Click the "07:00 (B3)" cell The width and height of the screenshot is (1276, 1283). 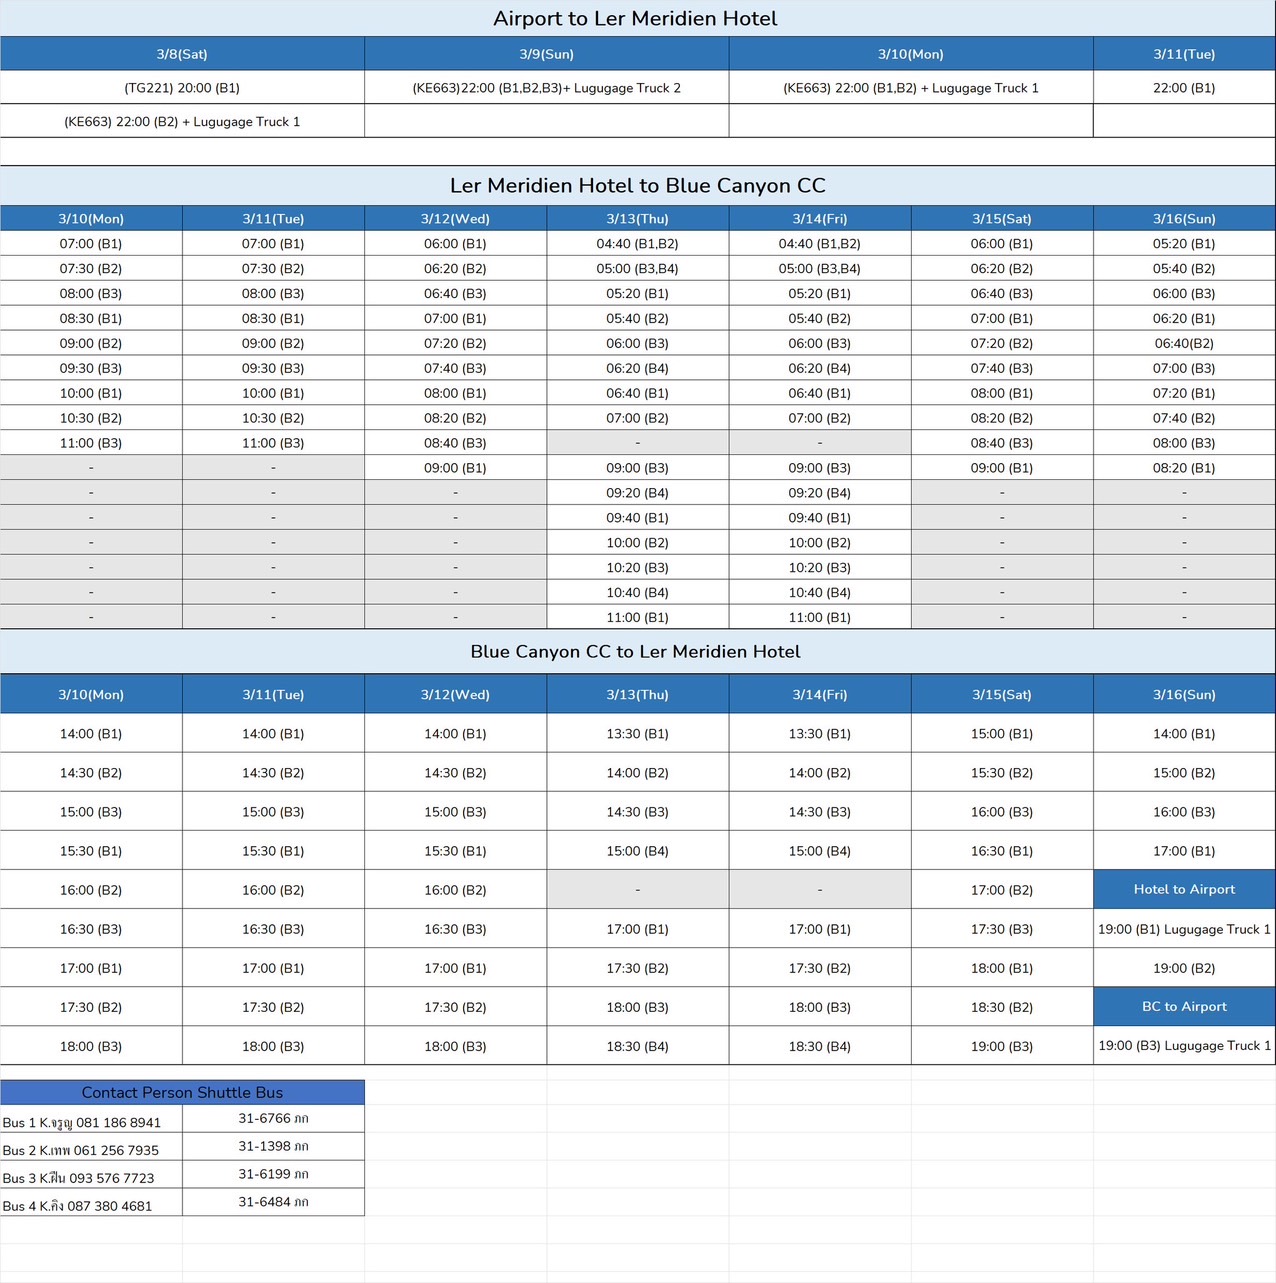(1184, 368)
